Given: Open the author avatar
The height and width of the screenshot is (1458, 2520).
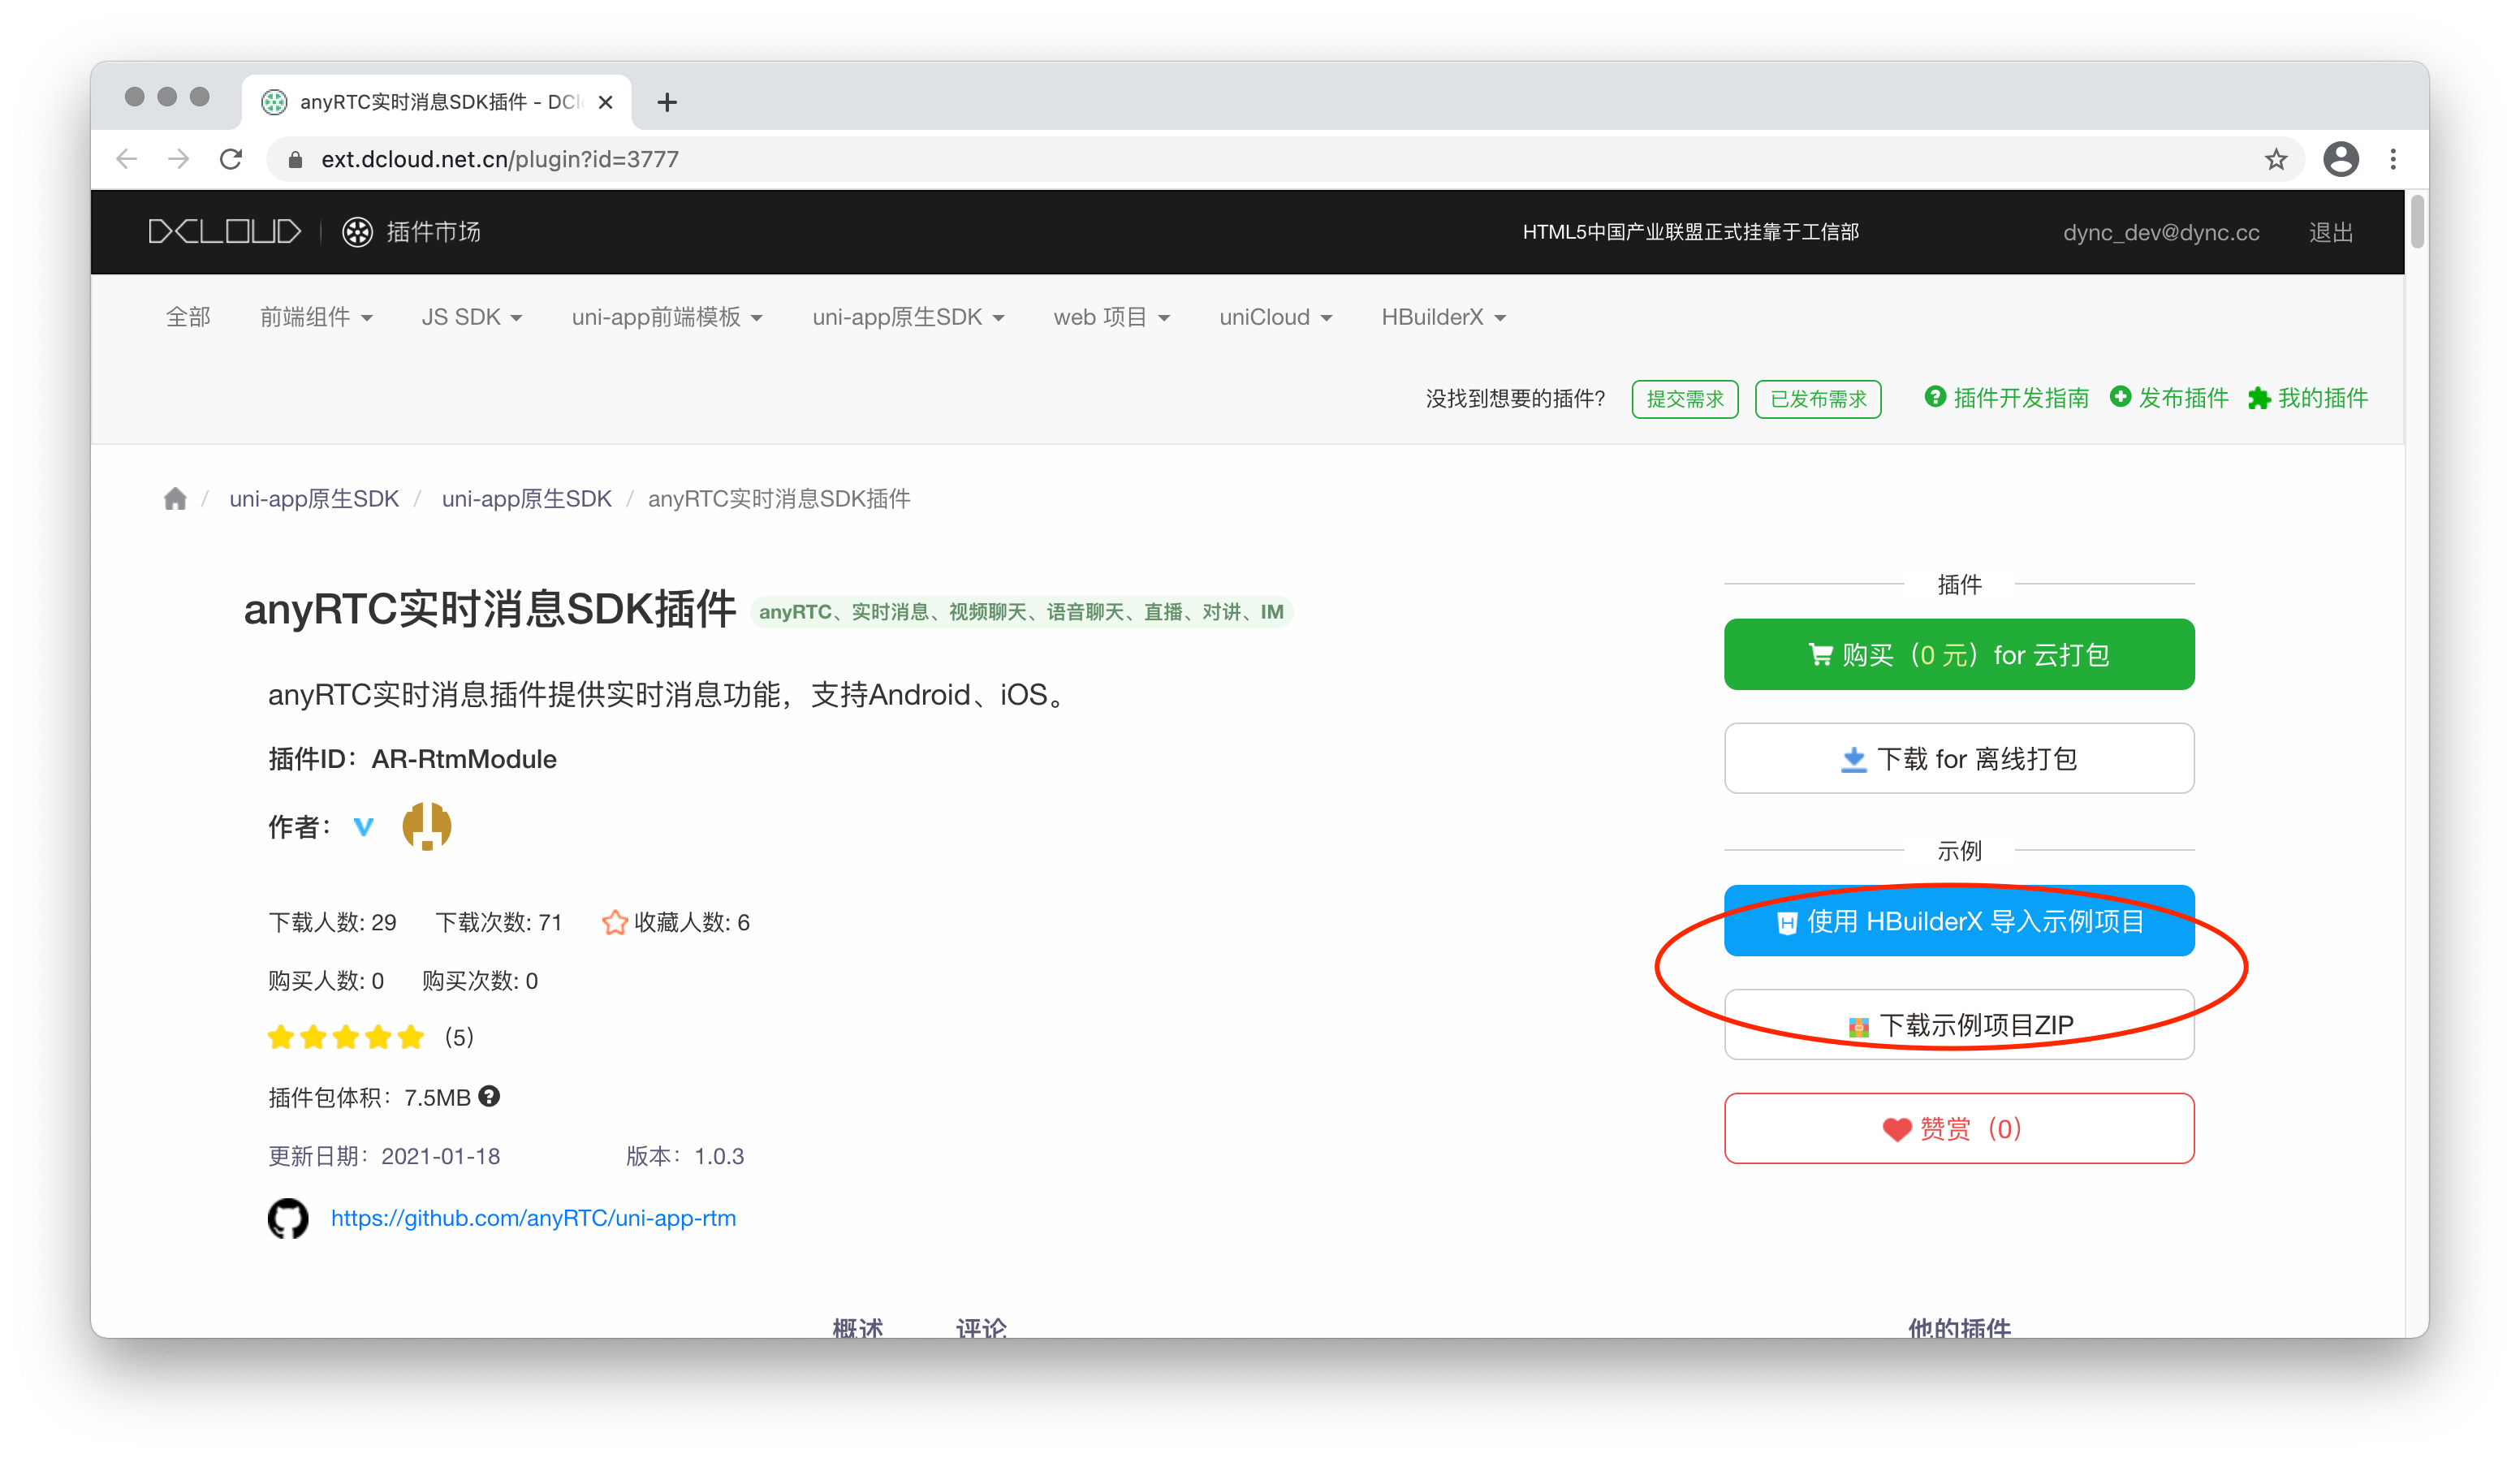Looking at the screenshot, I should 427,826.
